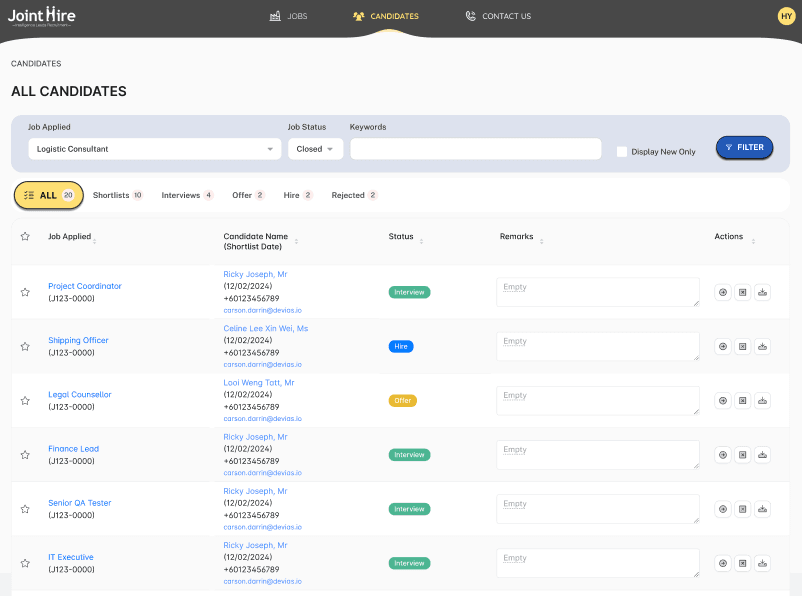Toggle the favorite star for IT Executive
The image size is (802, 596).
pos(25,563)
